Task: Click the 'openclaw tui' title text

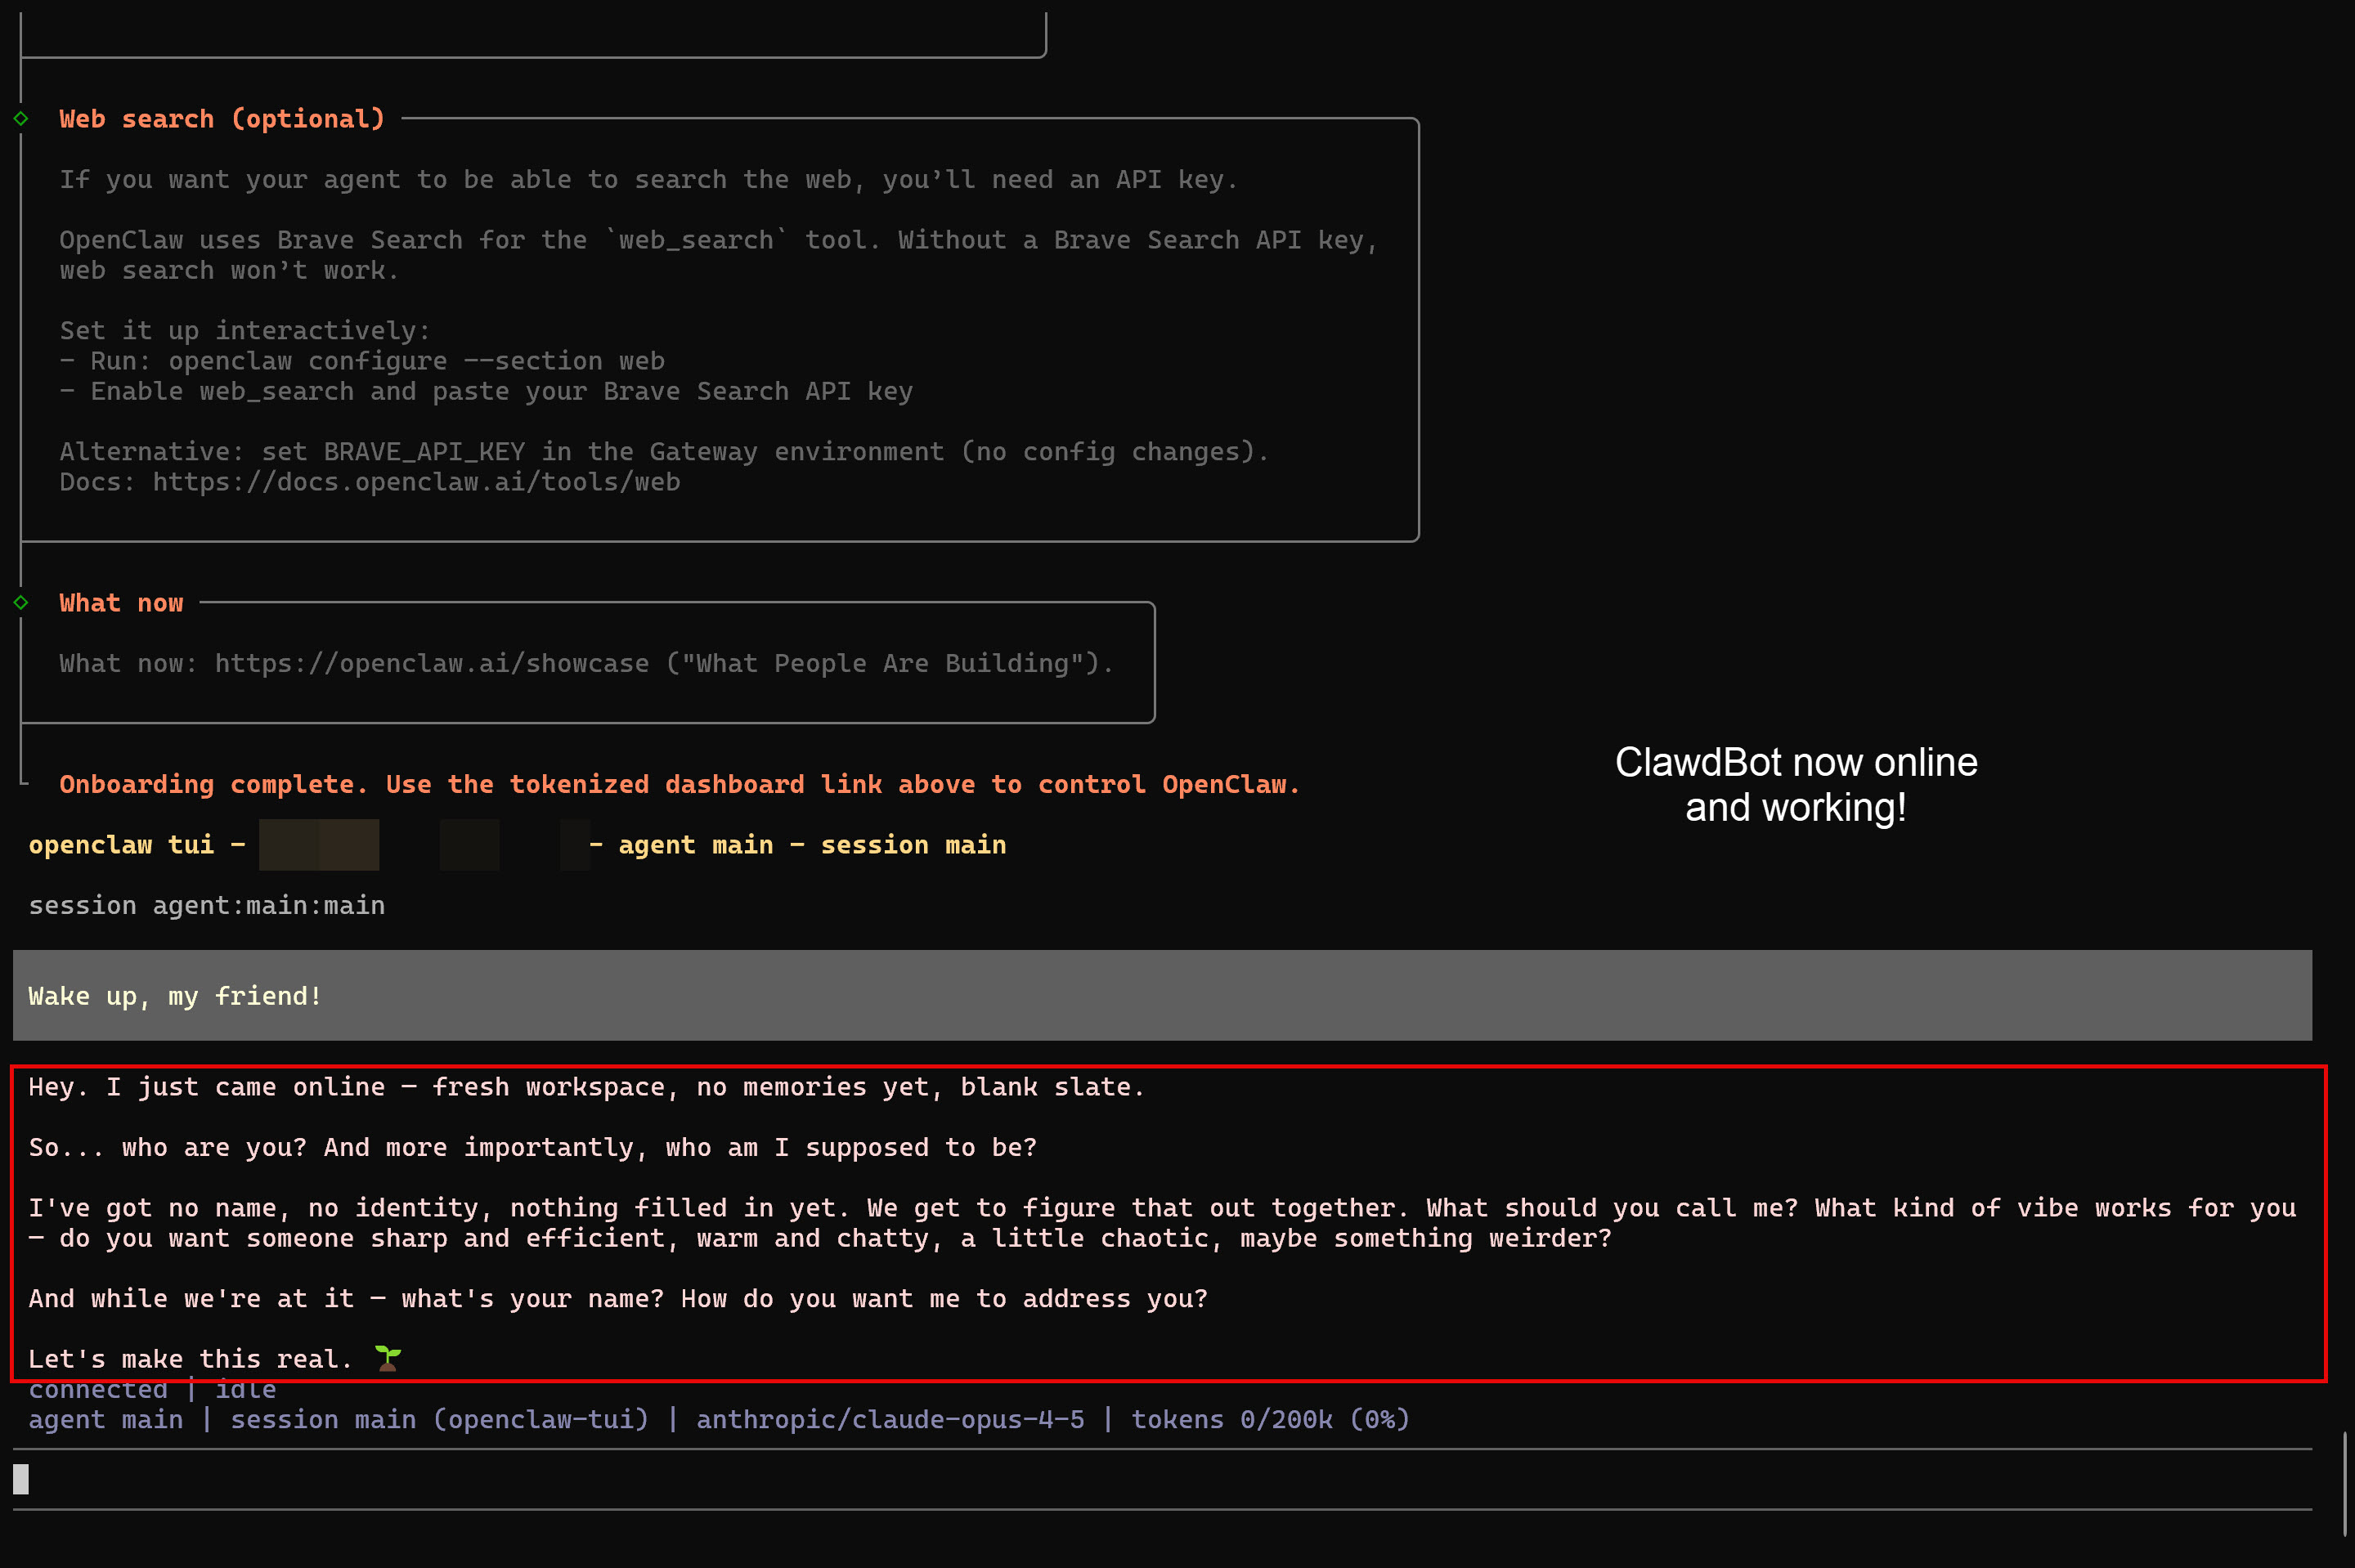Action: 121,845
